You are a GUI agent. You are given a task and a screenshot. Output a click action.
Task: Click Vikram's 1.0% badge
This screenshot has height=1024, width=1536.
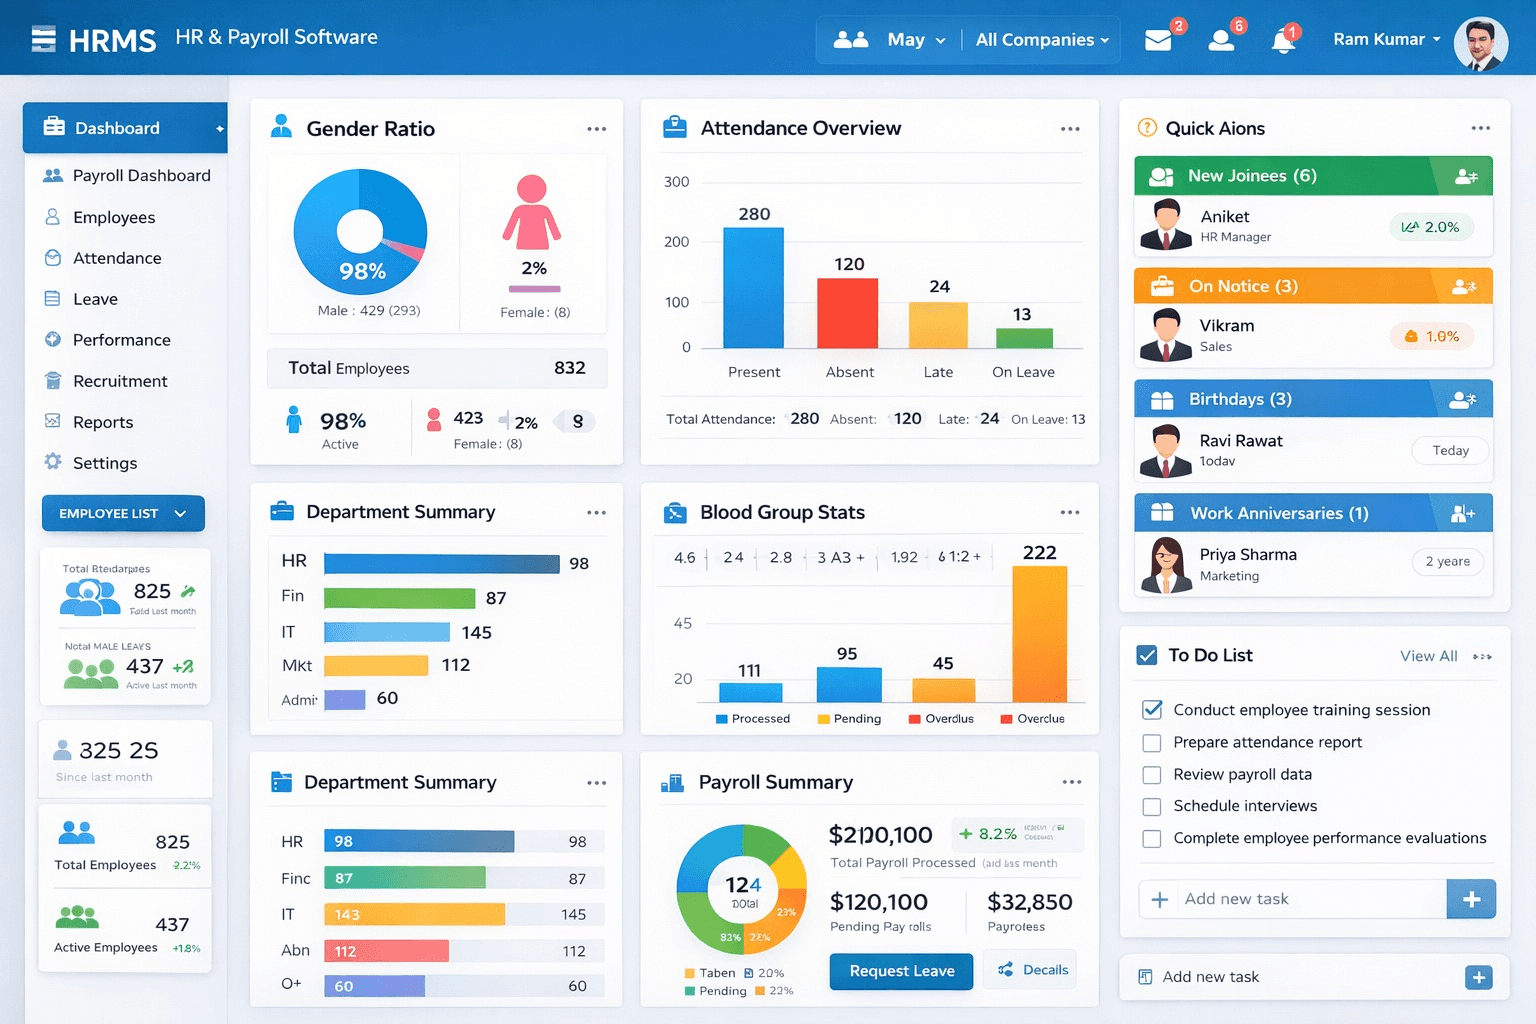tap(1431, 337)
